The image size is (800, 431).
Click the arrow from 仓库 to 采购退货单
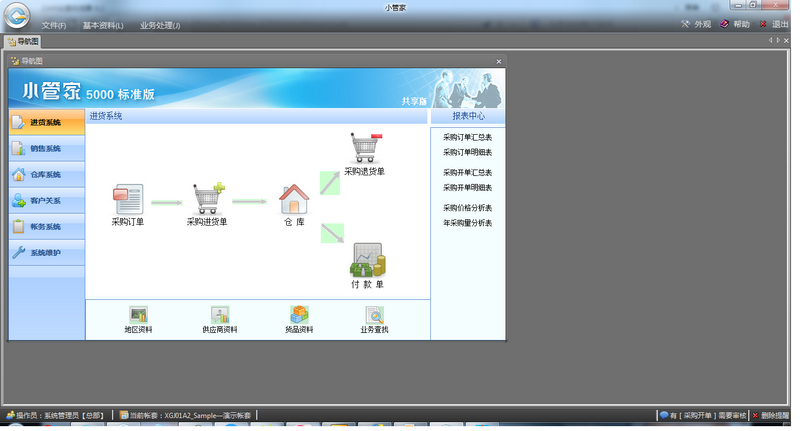pyautogui.click(x=330, y=183)
